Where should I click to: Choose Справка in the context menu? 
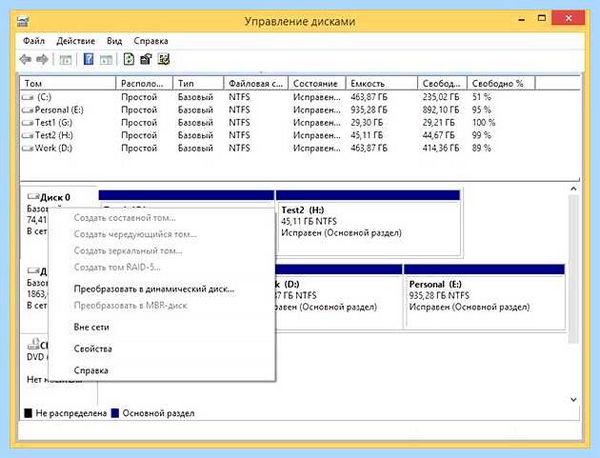click(91, 370)
